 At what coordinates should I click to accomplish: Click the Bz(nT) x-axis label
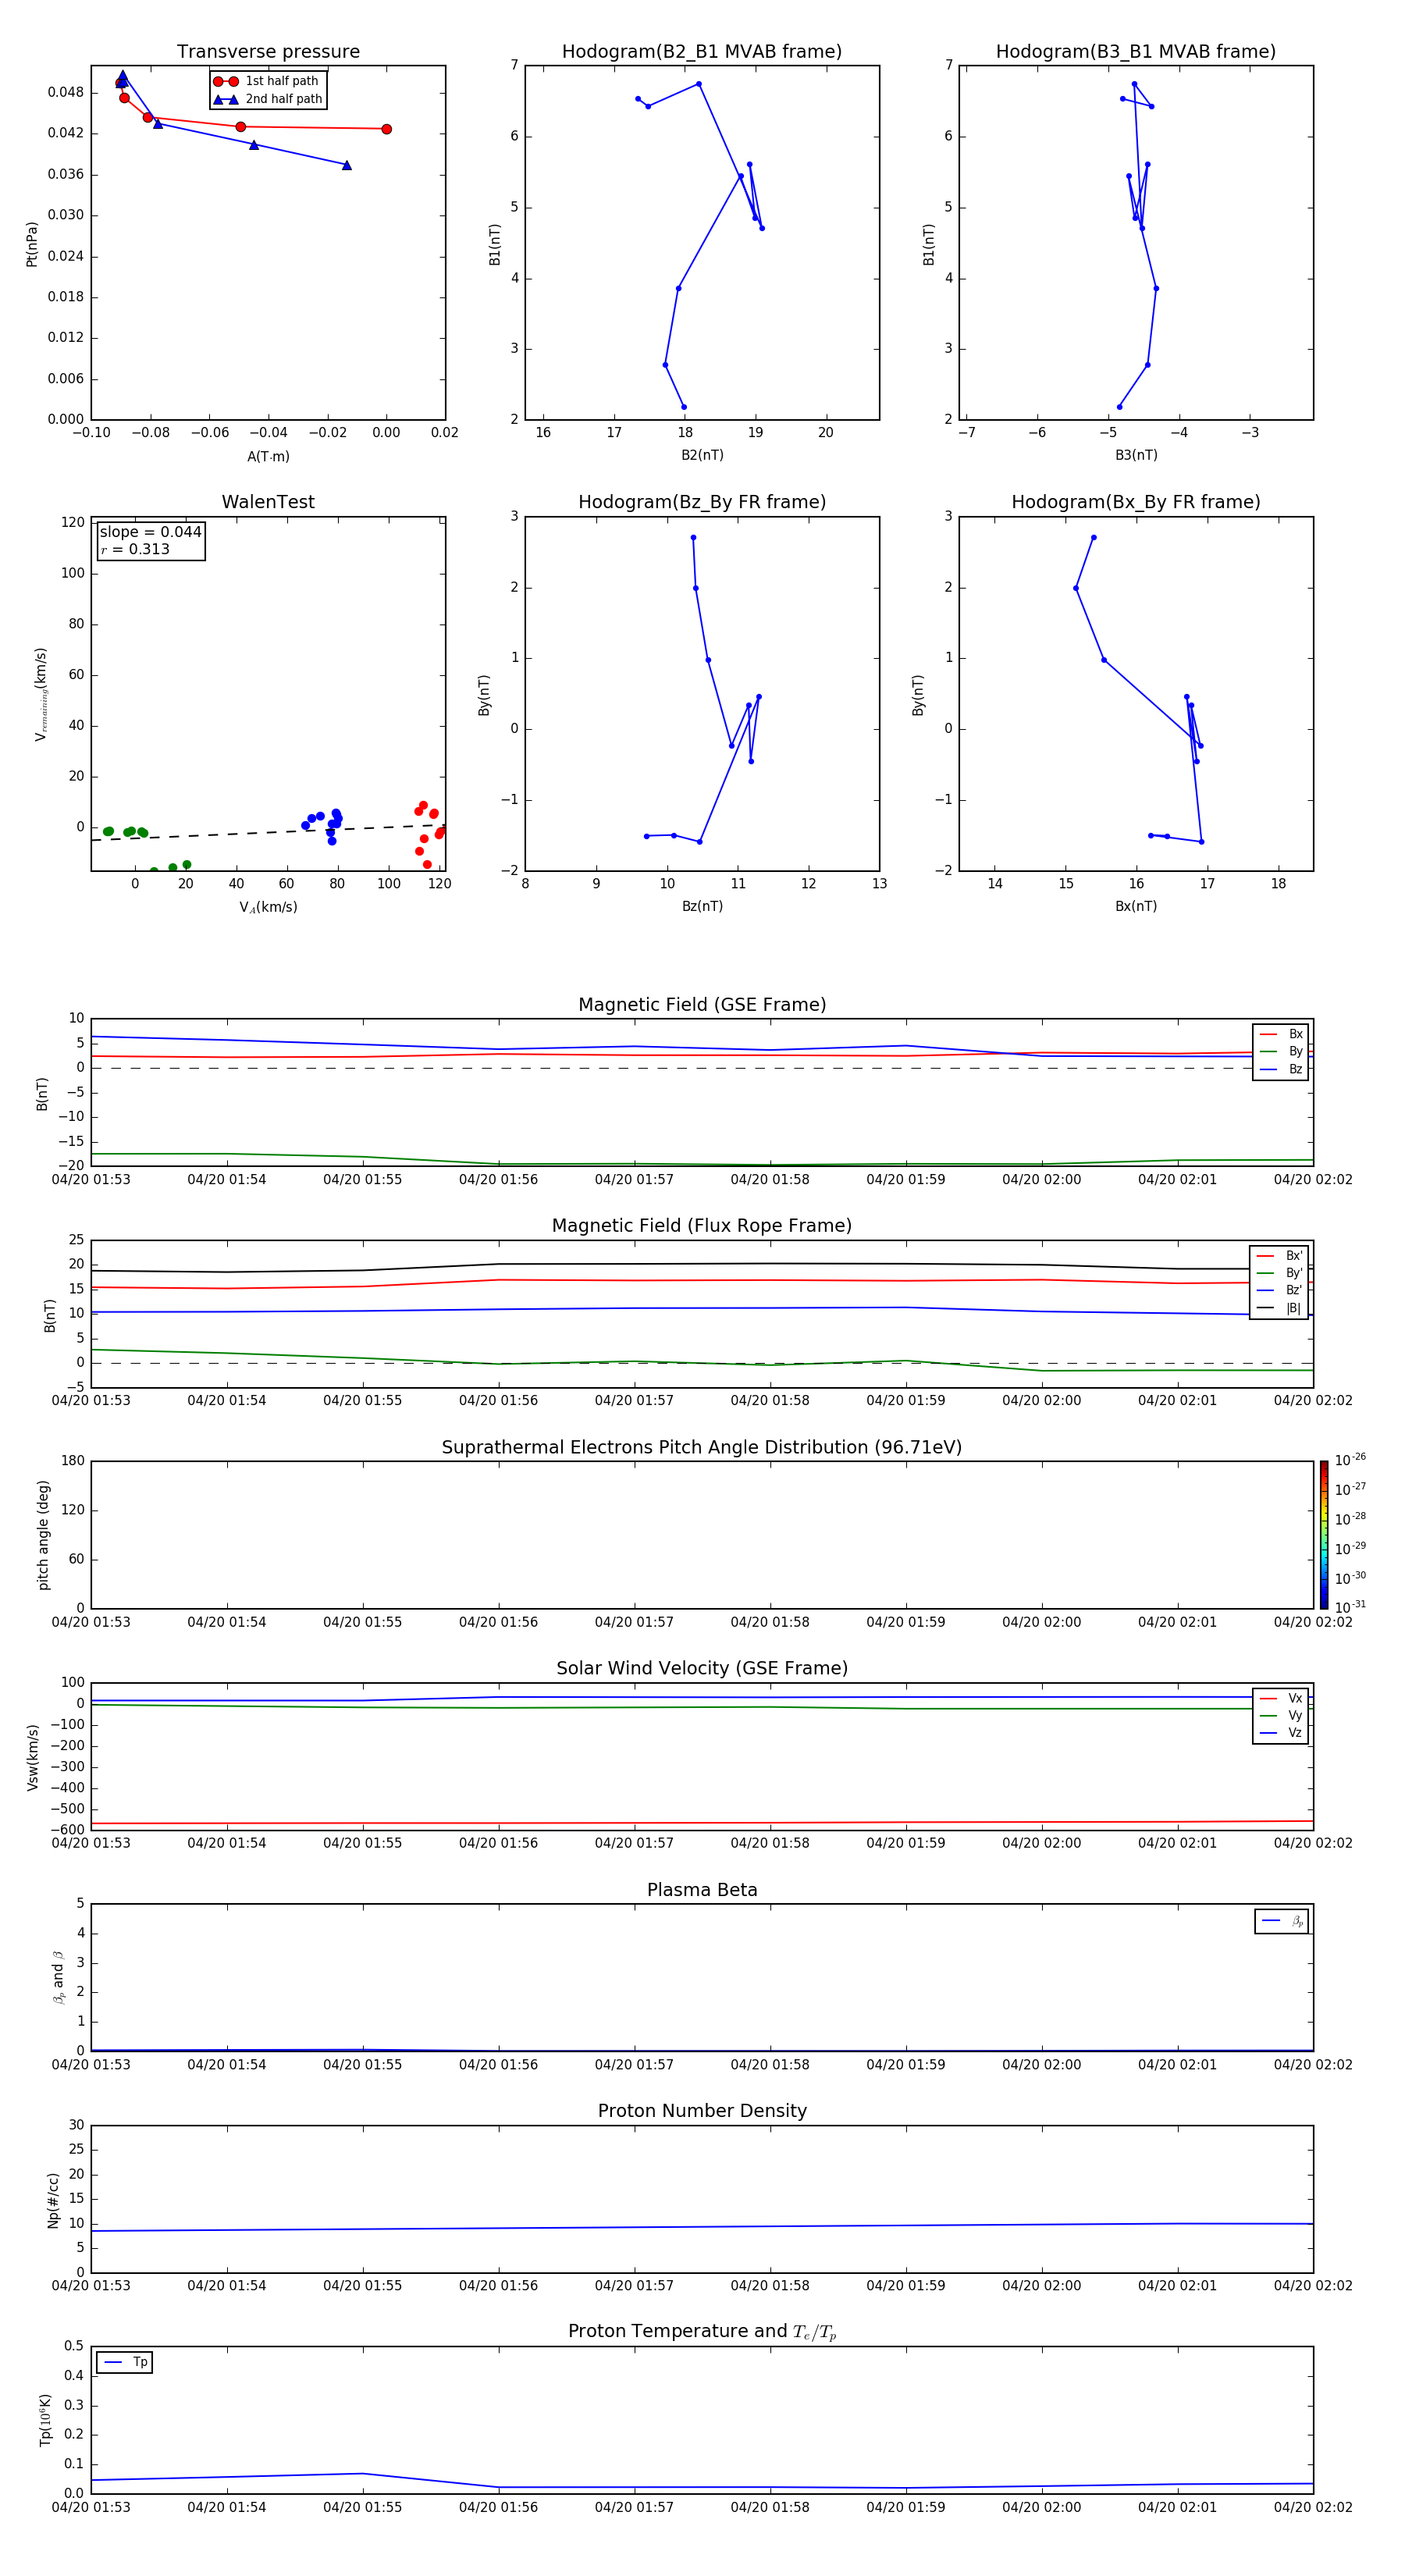click(x=702, y=906)
